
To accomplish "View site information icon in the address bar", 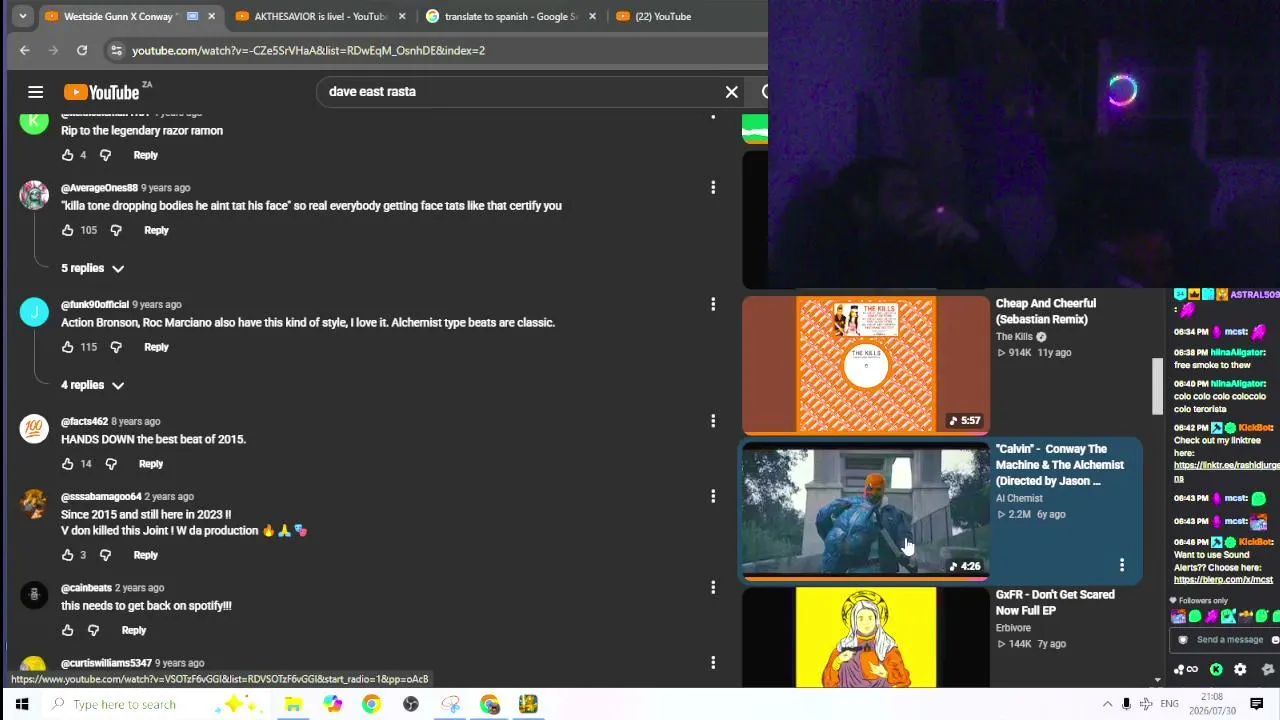I will pos(116,50).
